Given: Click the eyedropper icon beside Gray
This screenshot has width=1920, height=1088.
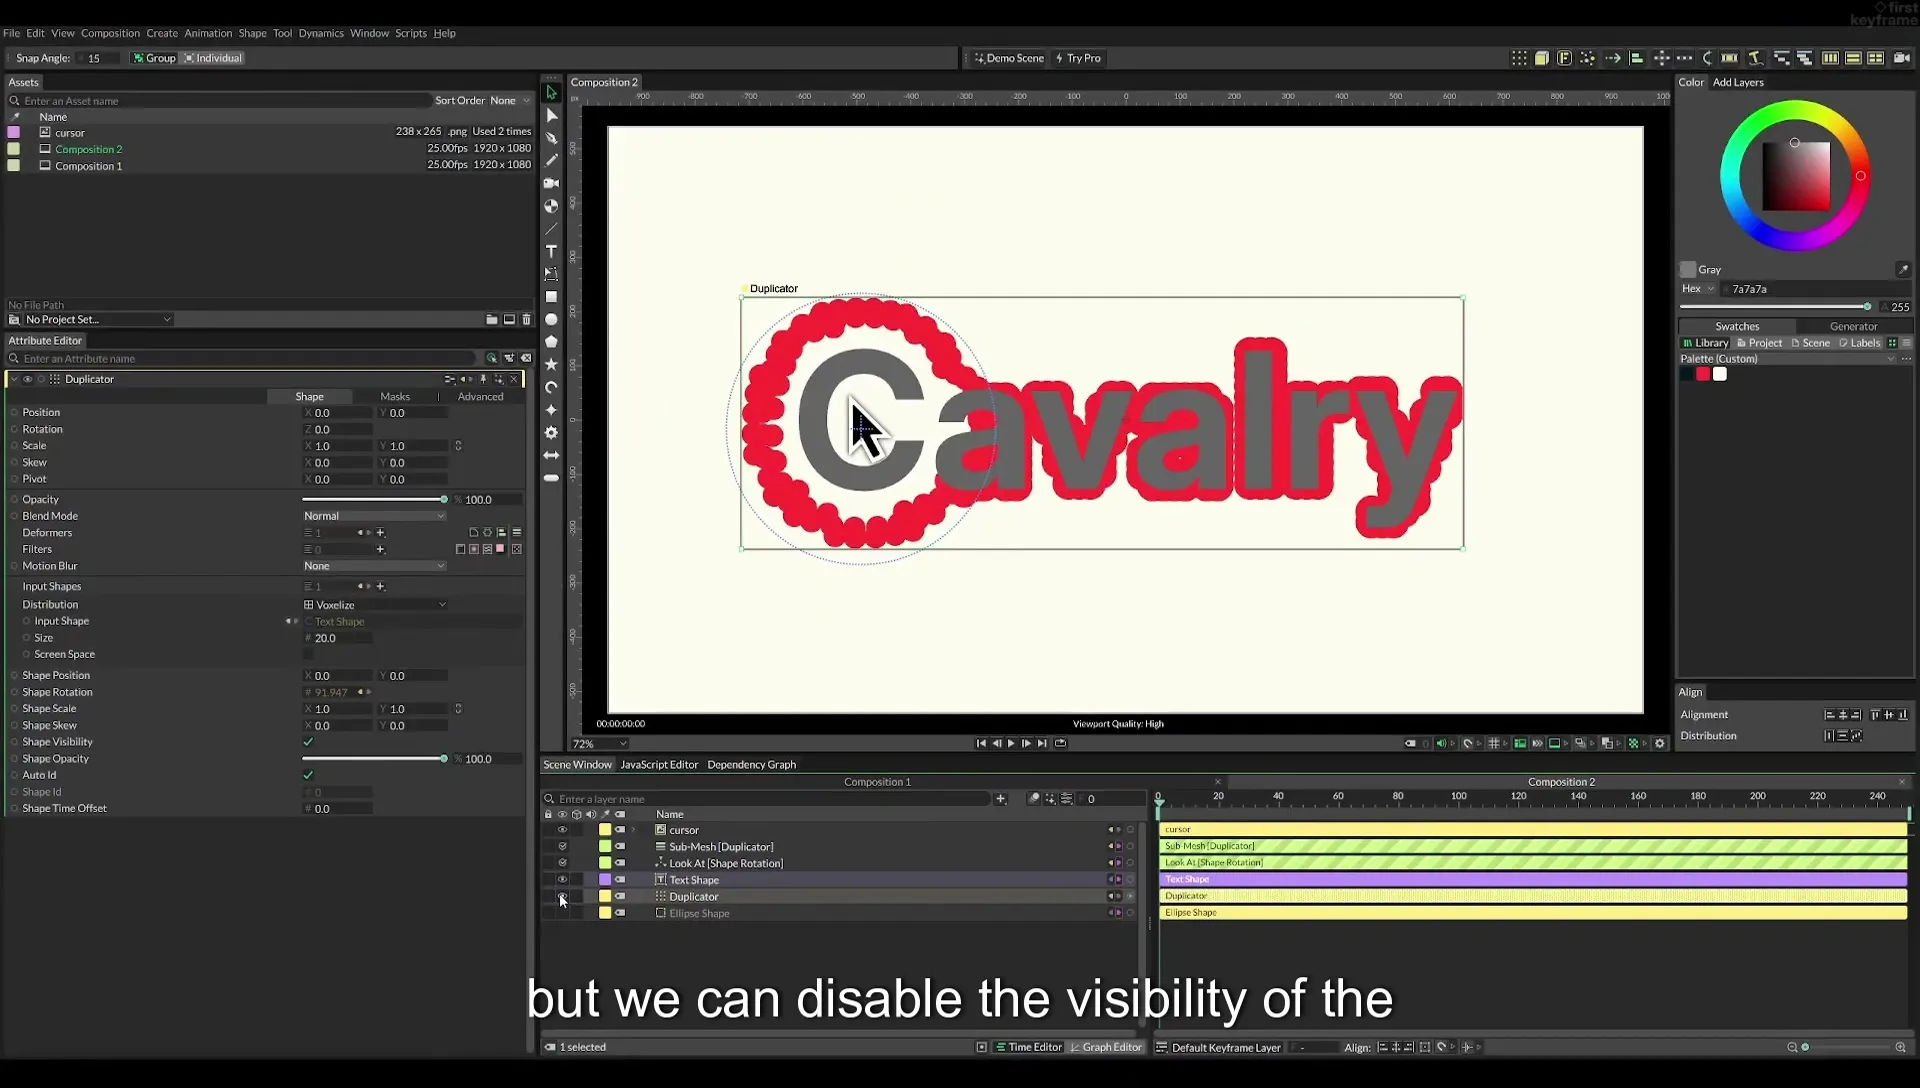Looking at the screenshot, I should pyautogui.click(x=1903, y=269).
